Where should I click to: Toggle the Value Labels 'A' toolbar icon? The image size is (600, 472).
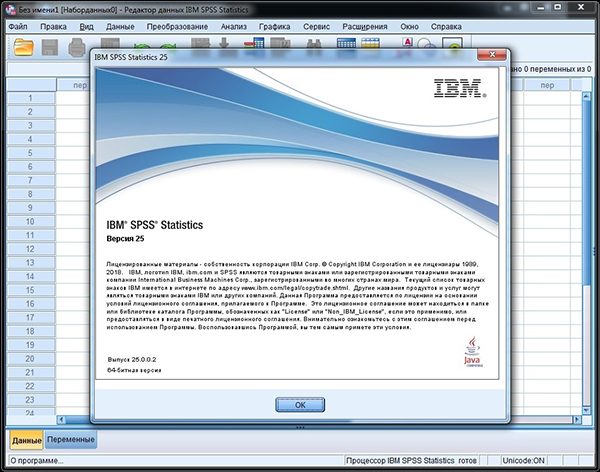point(408,42)
